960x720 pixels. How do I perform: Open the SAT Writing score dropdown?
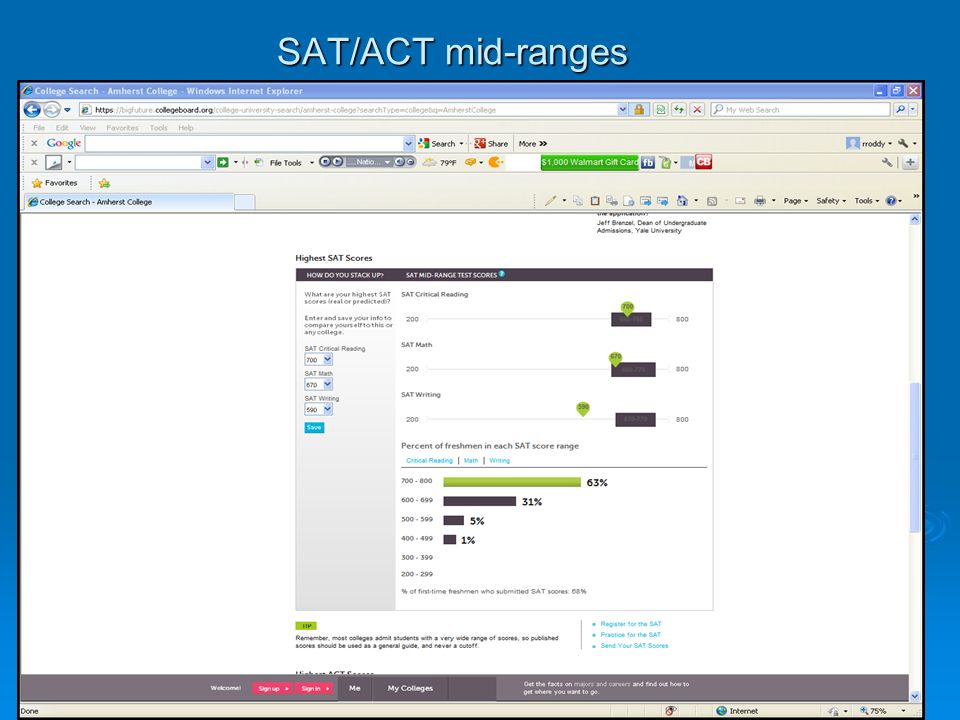click(x=318, y=410)
